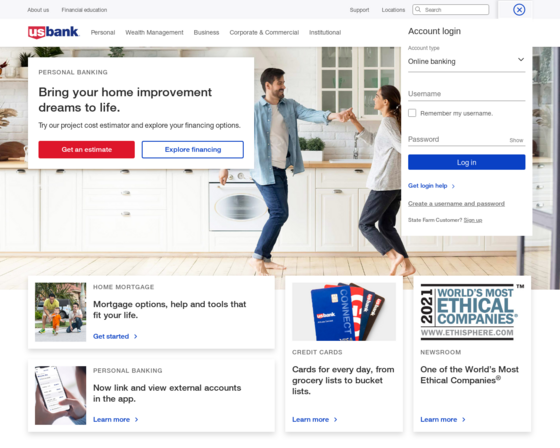Open the Corporate & Commercial menu

click(x=264, y=33)
